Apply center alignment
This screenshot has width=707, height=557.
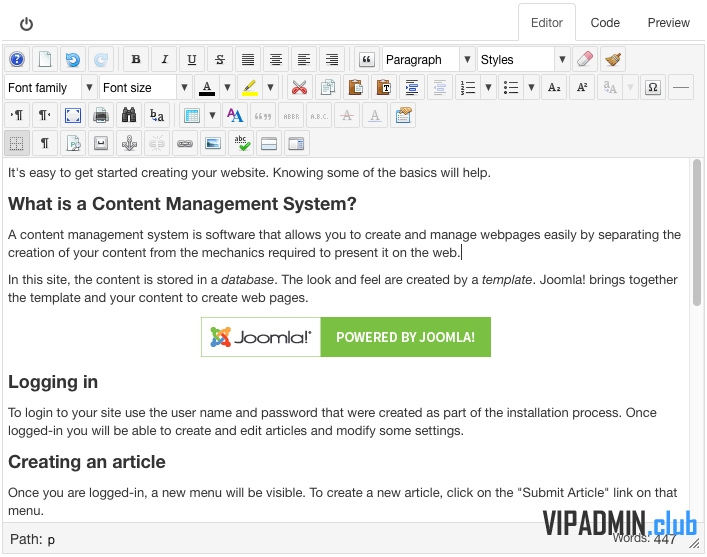click(x=276, y=59)
